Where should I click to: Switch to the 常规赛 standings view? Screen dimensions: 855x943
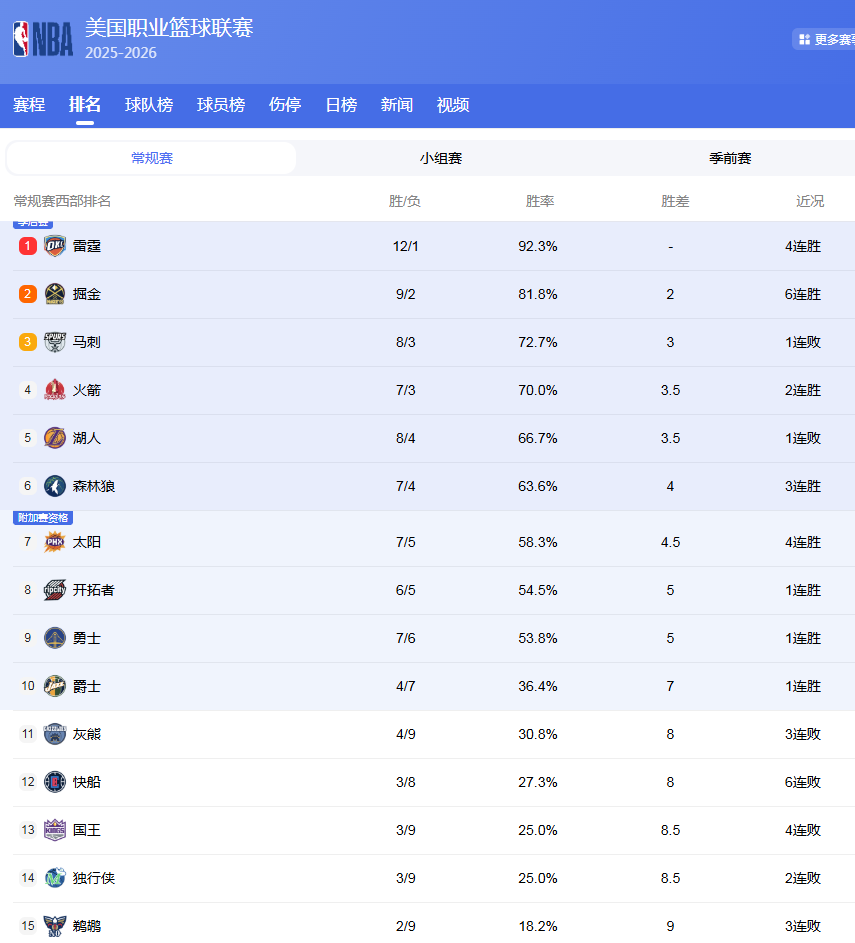[x=152, y=158]
